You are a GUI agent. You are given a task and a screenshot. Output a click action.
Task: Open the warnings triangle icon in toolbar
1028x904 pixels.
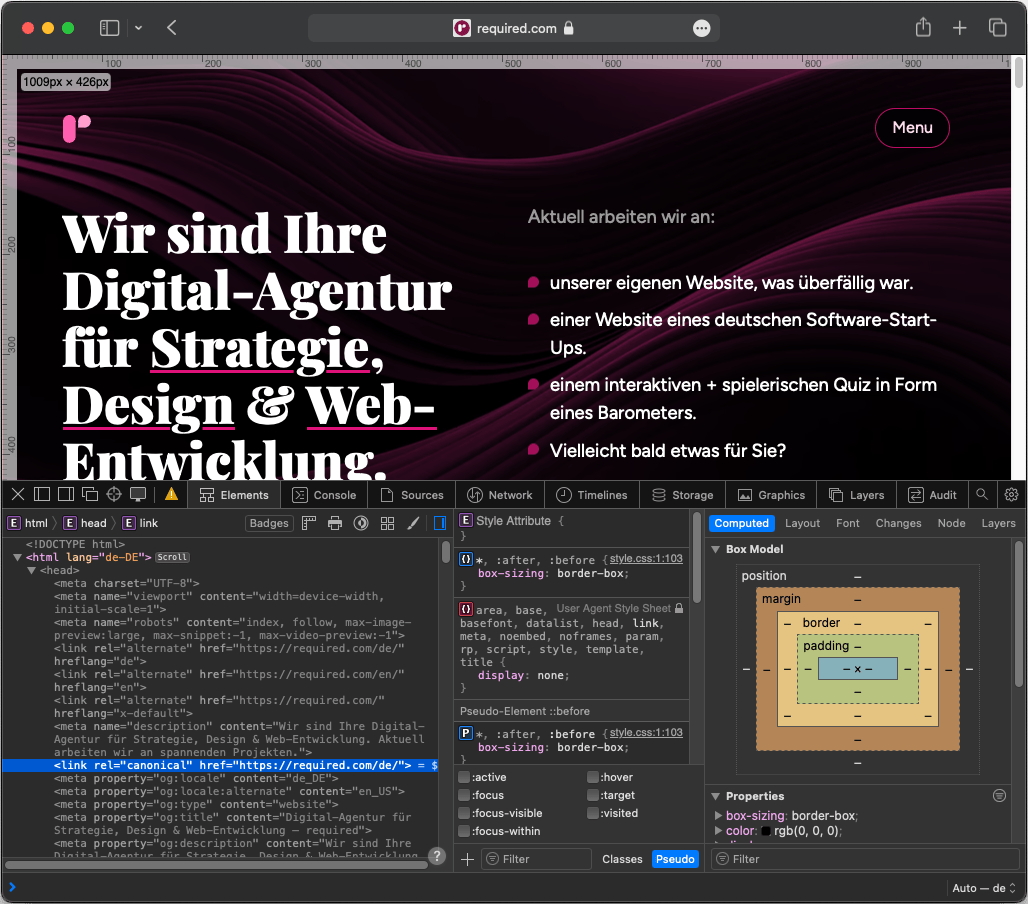[171, 493]
